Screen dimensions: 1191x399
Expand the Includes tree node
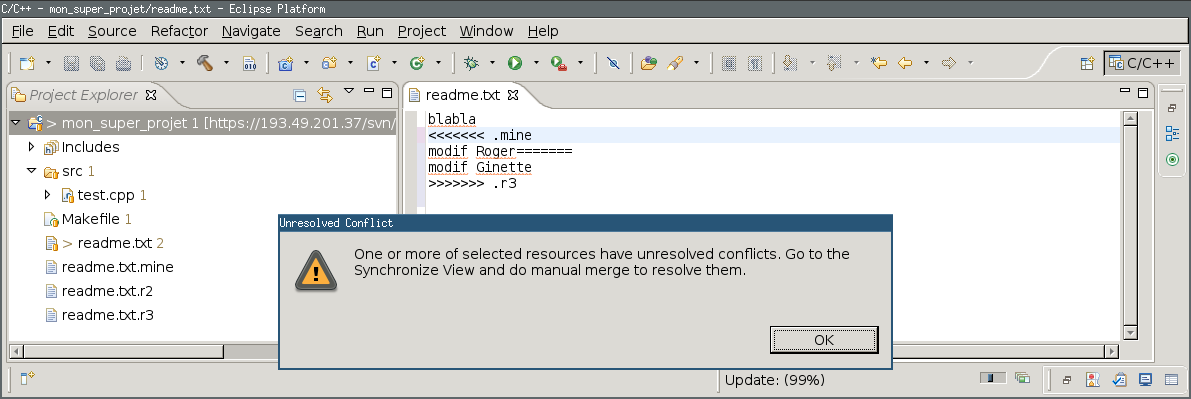point(31,146)
